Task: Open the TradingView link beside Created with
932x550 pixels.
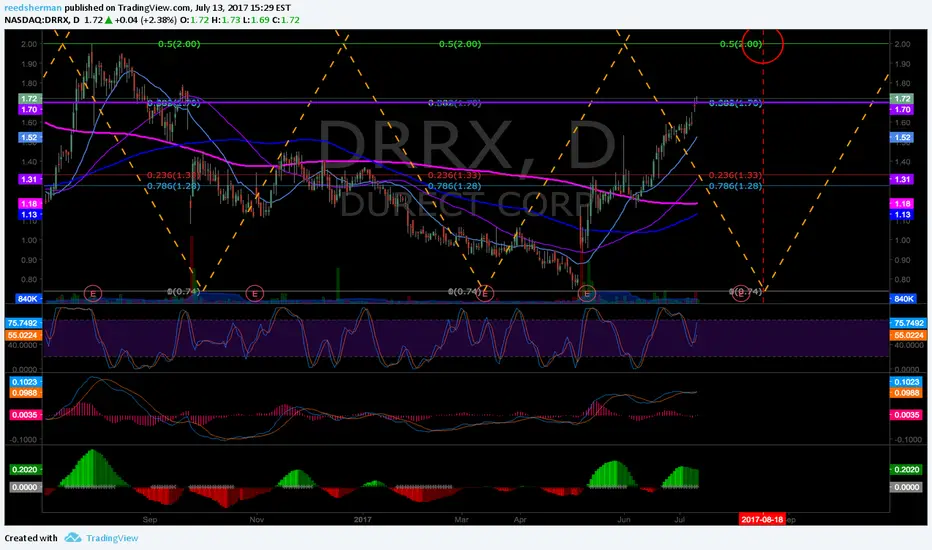Action: tap(112, 538)
